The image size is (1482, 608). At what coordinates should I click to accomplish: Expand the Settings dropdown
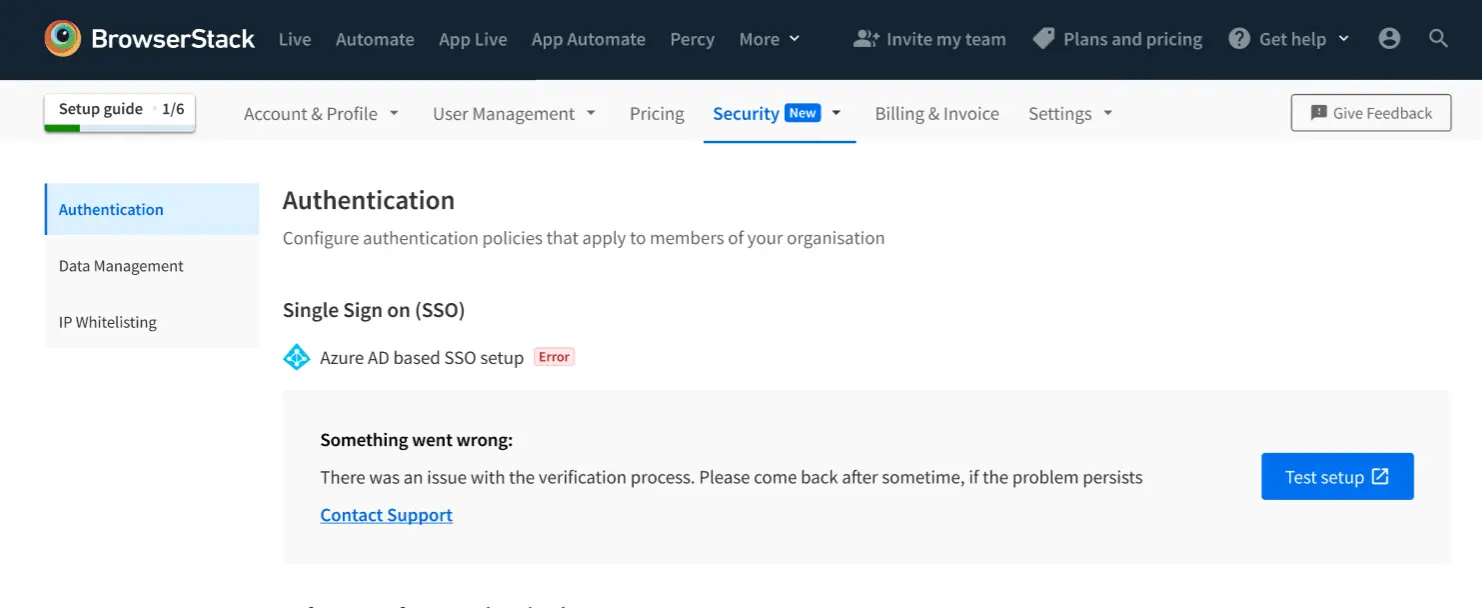(x=1070, y=114)
